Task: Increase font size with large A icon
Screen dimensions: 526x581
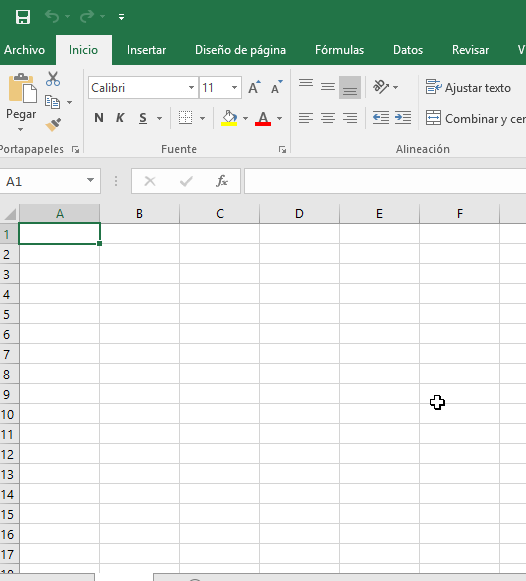Action: click(x=254, y=87)
